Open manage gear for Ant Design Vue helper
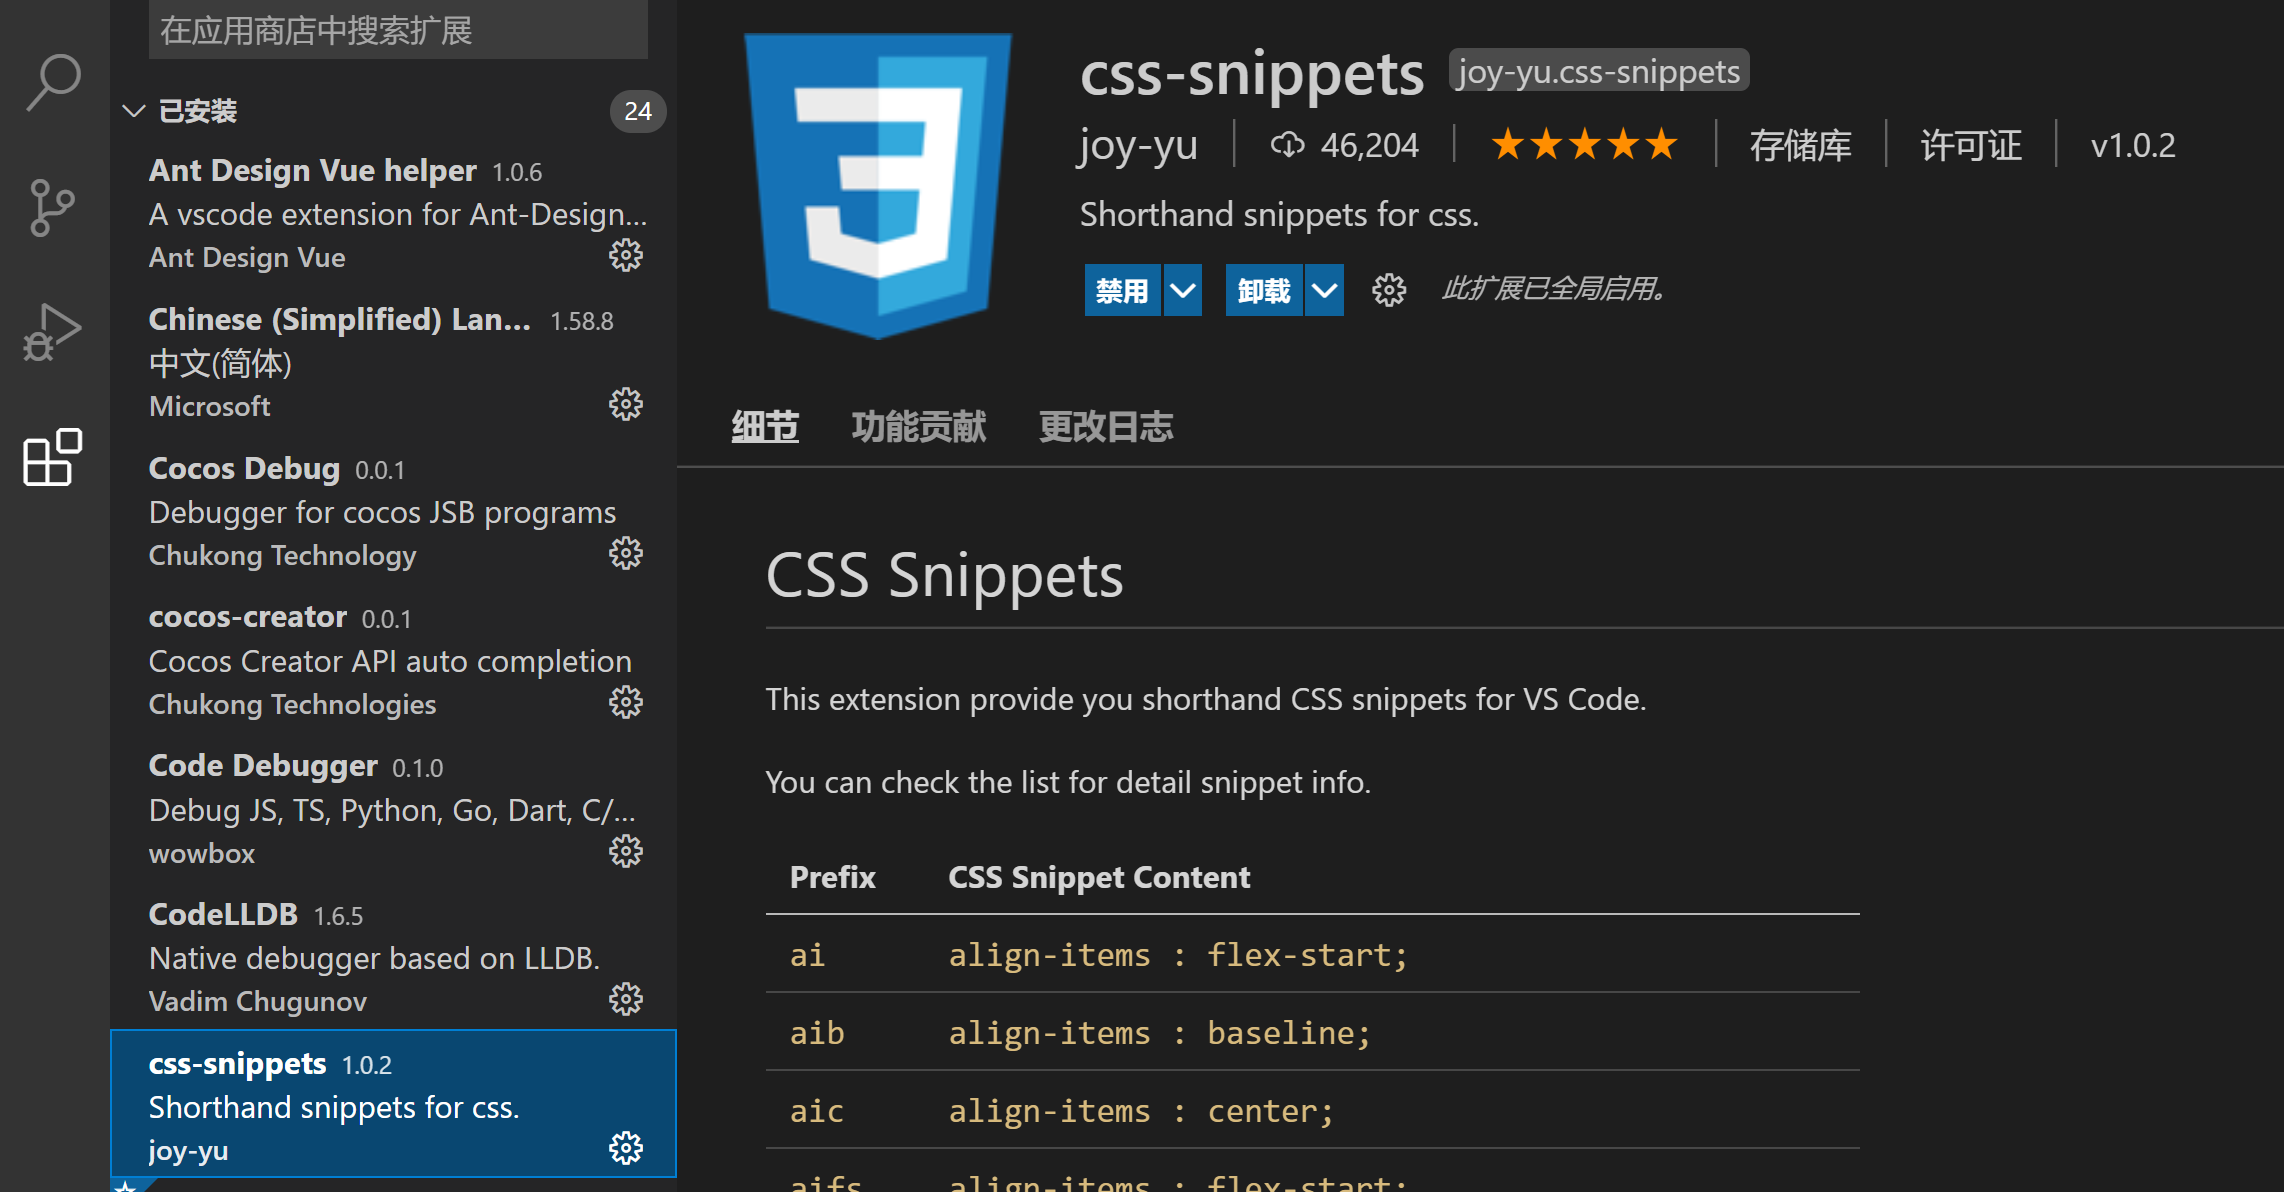 point(626,256)
